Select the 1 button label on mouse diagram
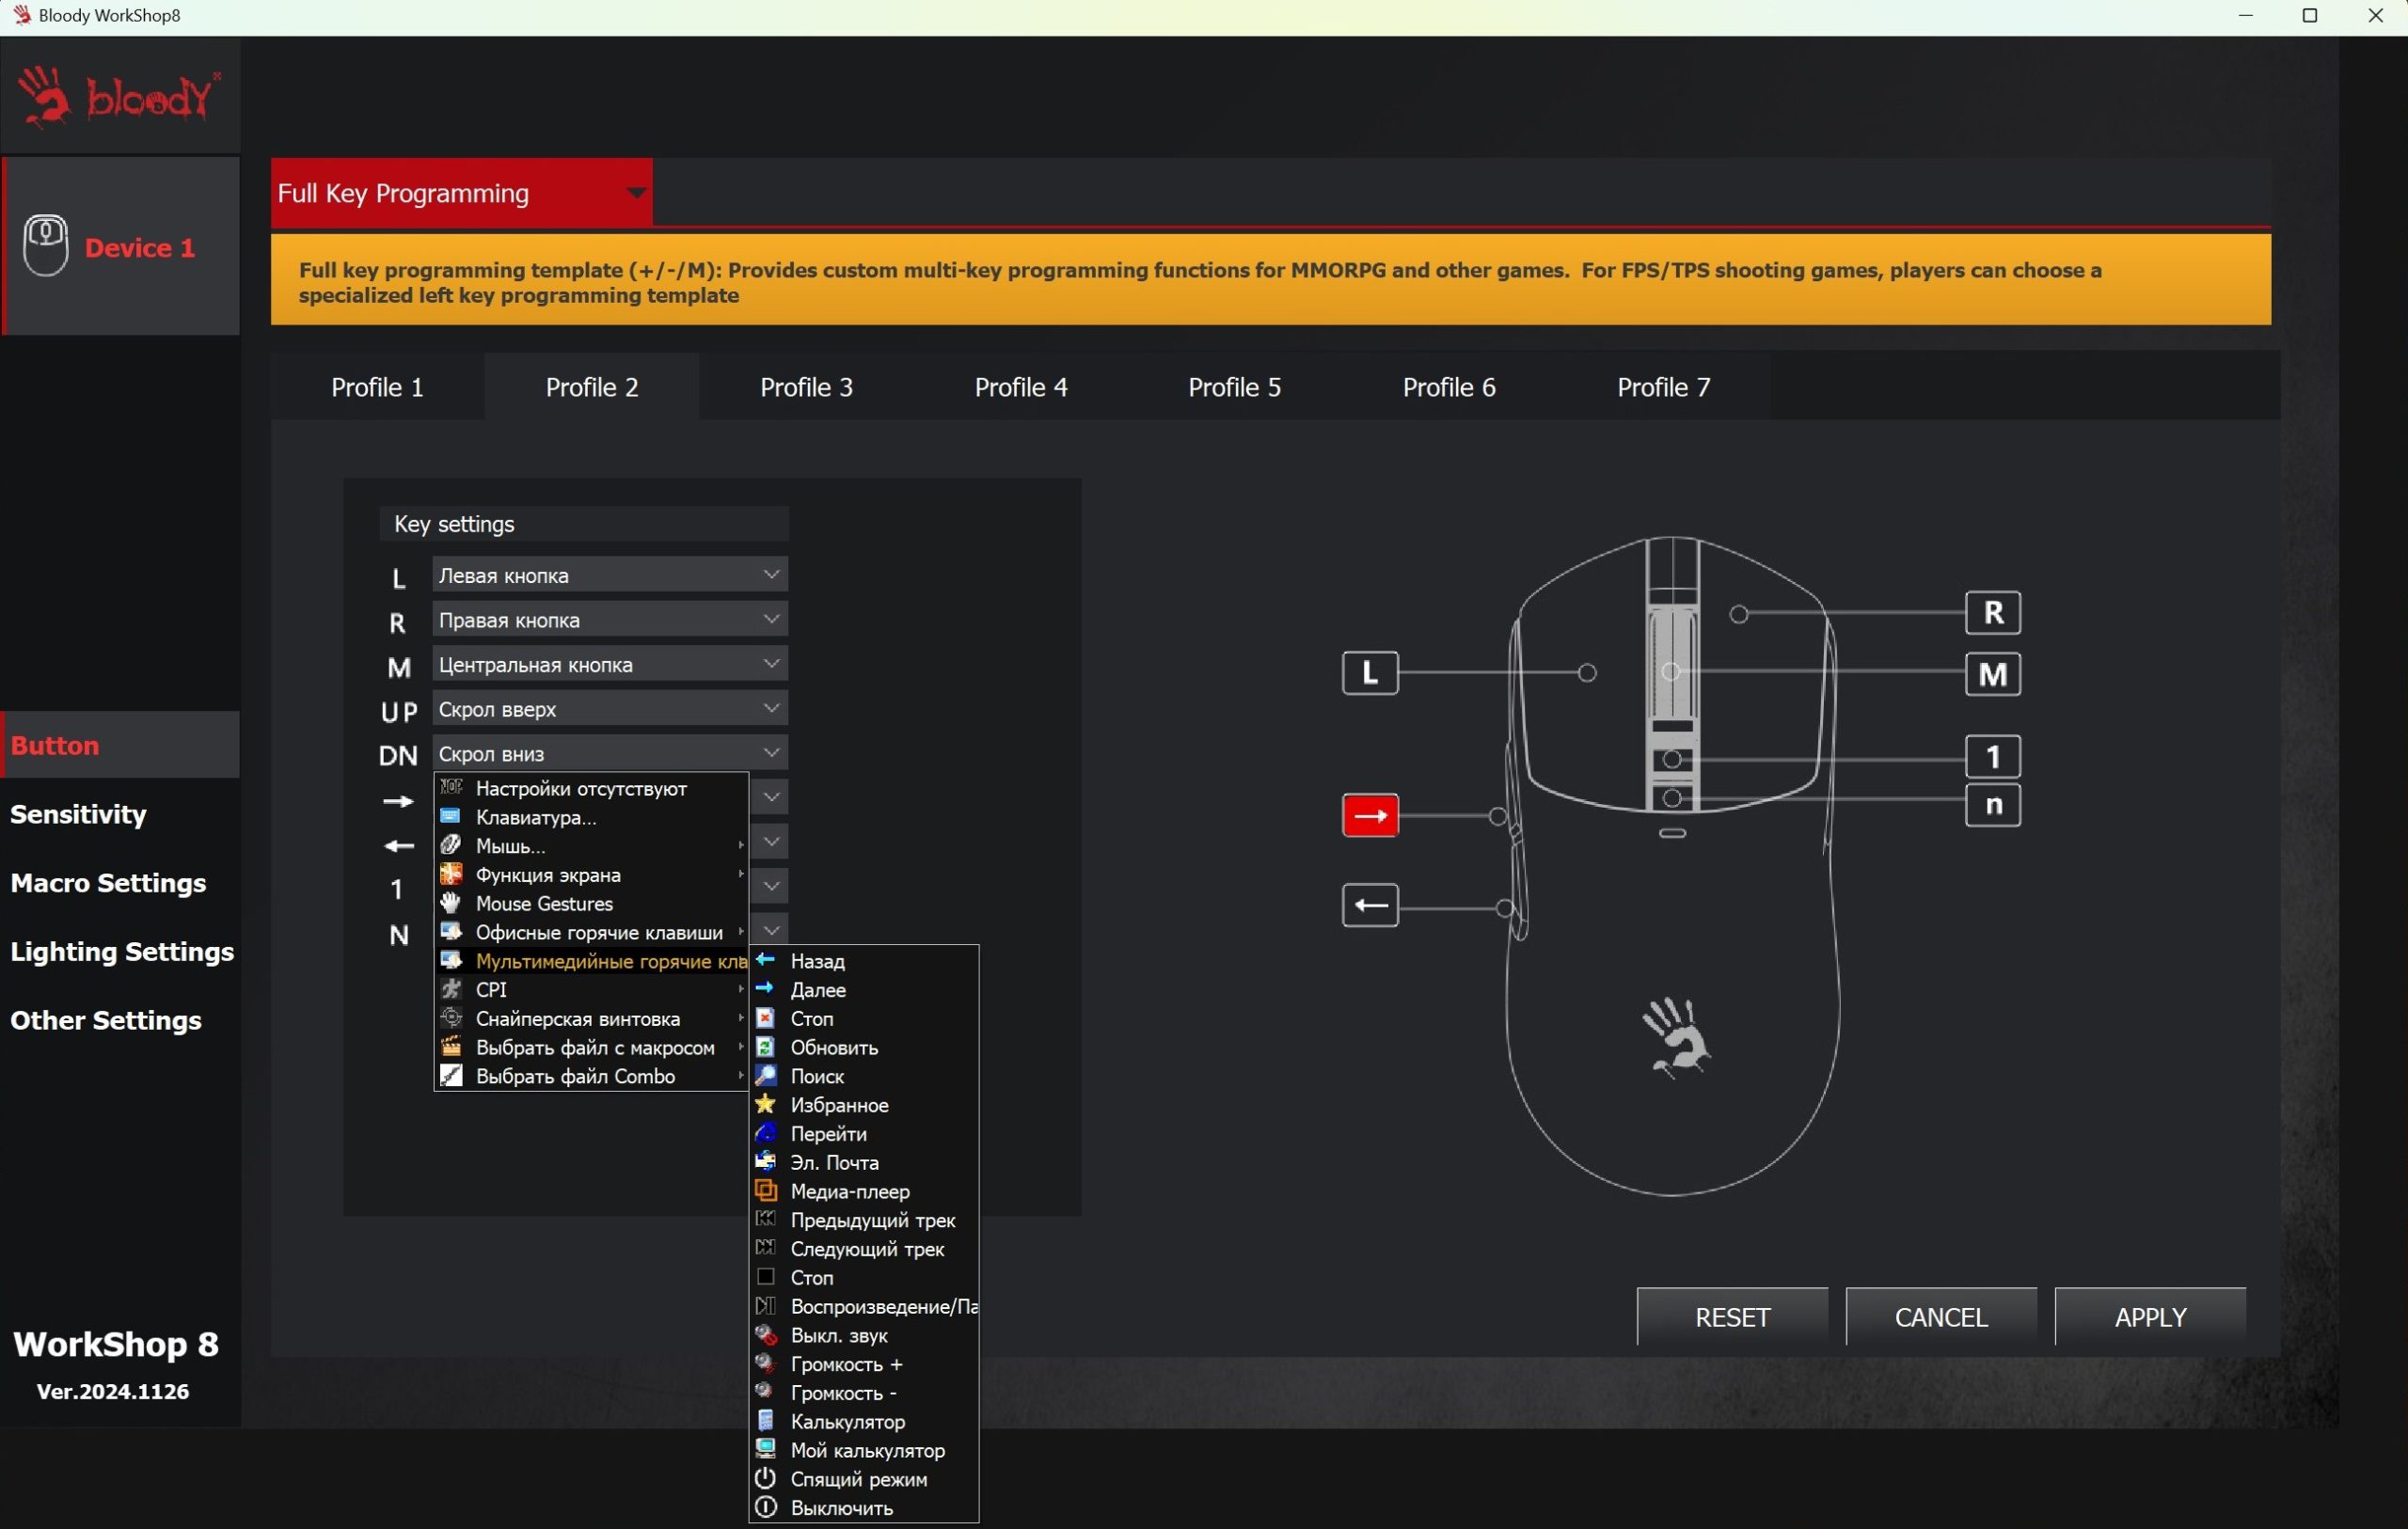Screen dimensions: 2408x1529 1993,757
